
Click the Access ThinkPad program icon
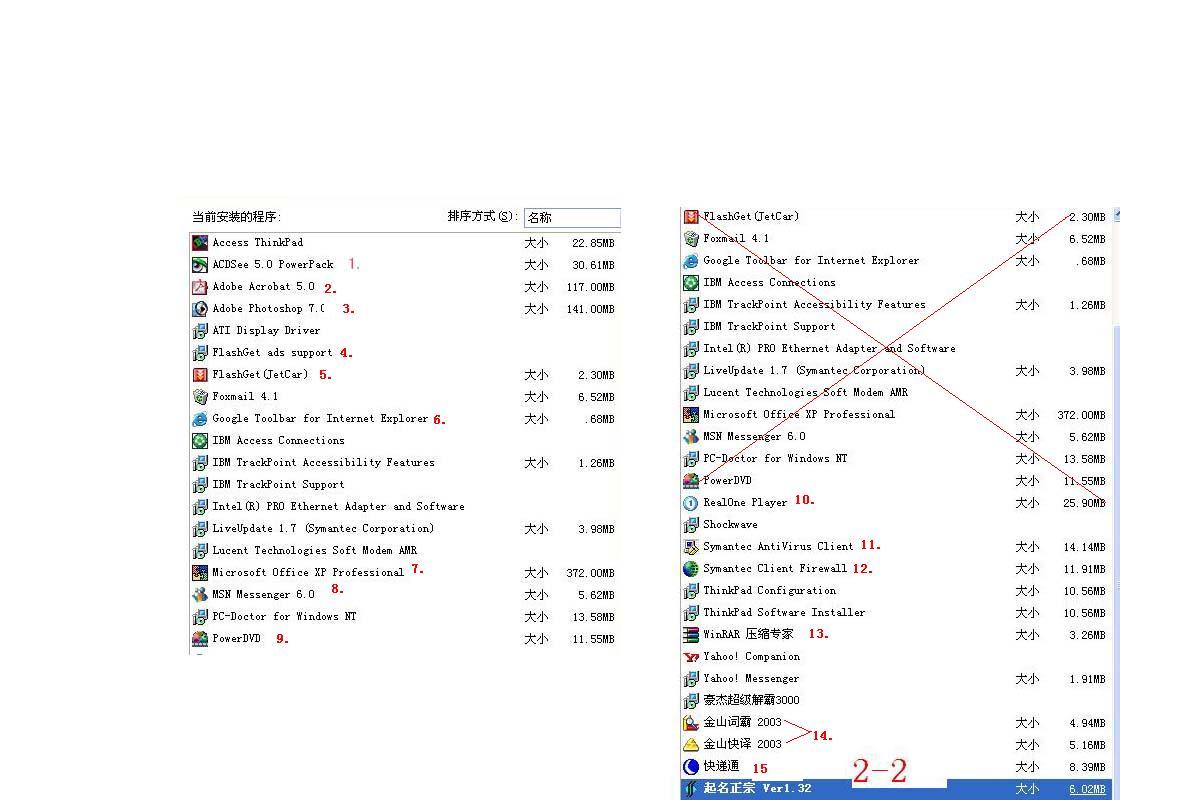(x=200, y=242)
